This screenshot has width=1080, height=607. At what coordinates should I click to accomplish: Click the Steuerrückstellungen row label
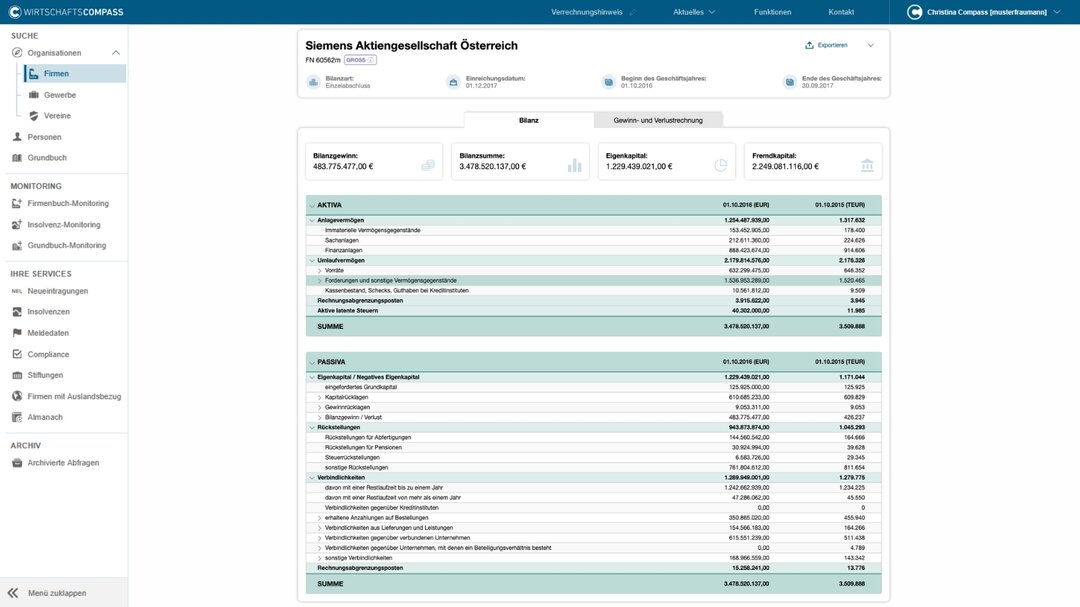click(352, 457)
